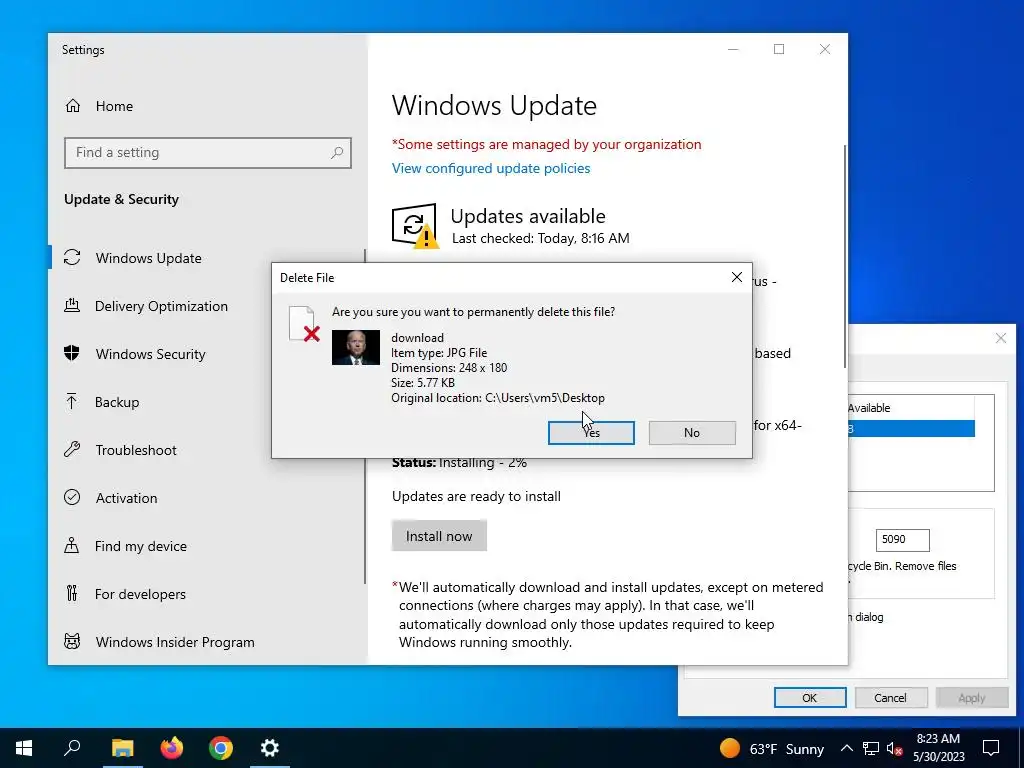Screen dimensions: 1024x768
Task: Click the Settings gear taskbar icon
Action: click(270, 748)
